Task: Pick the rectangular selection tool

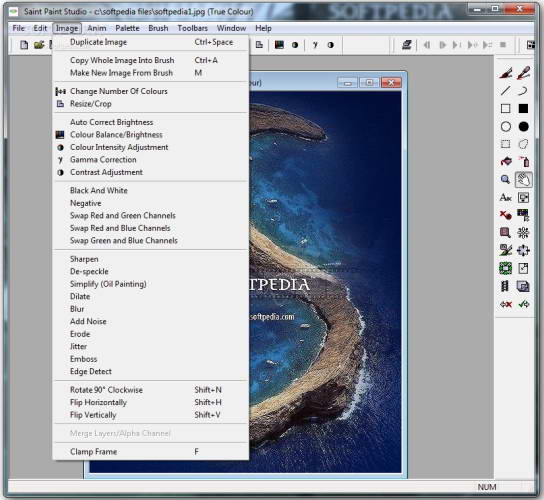Action: 505,144
